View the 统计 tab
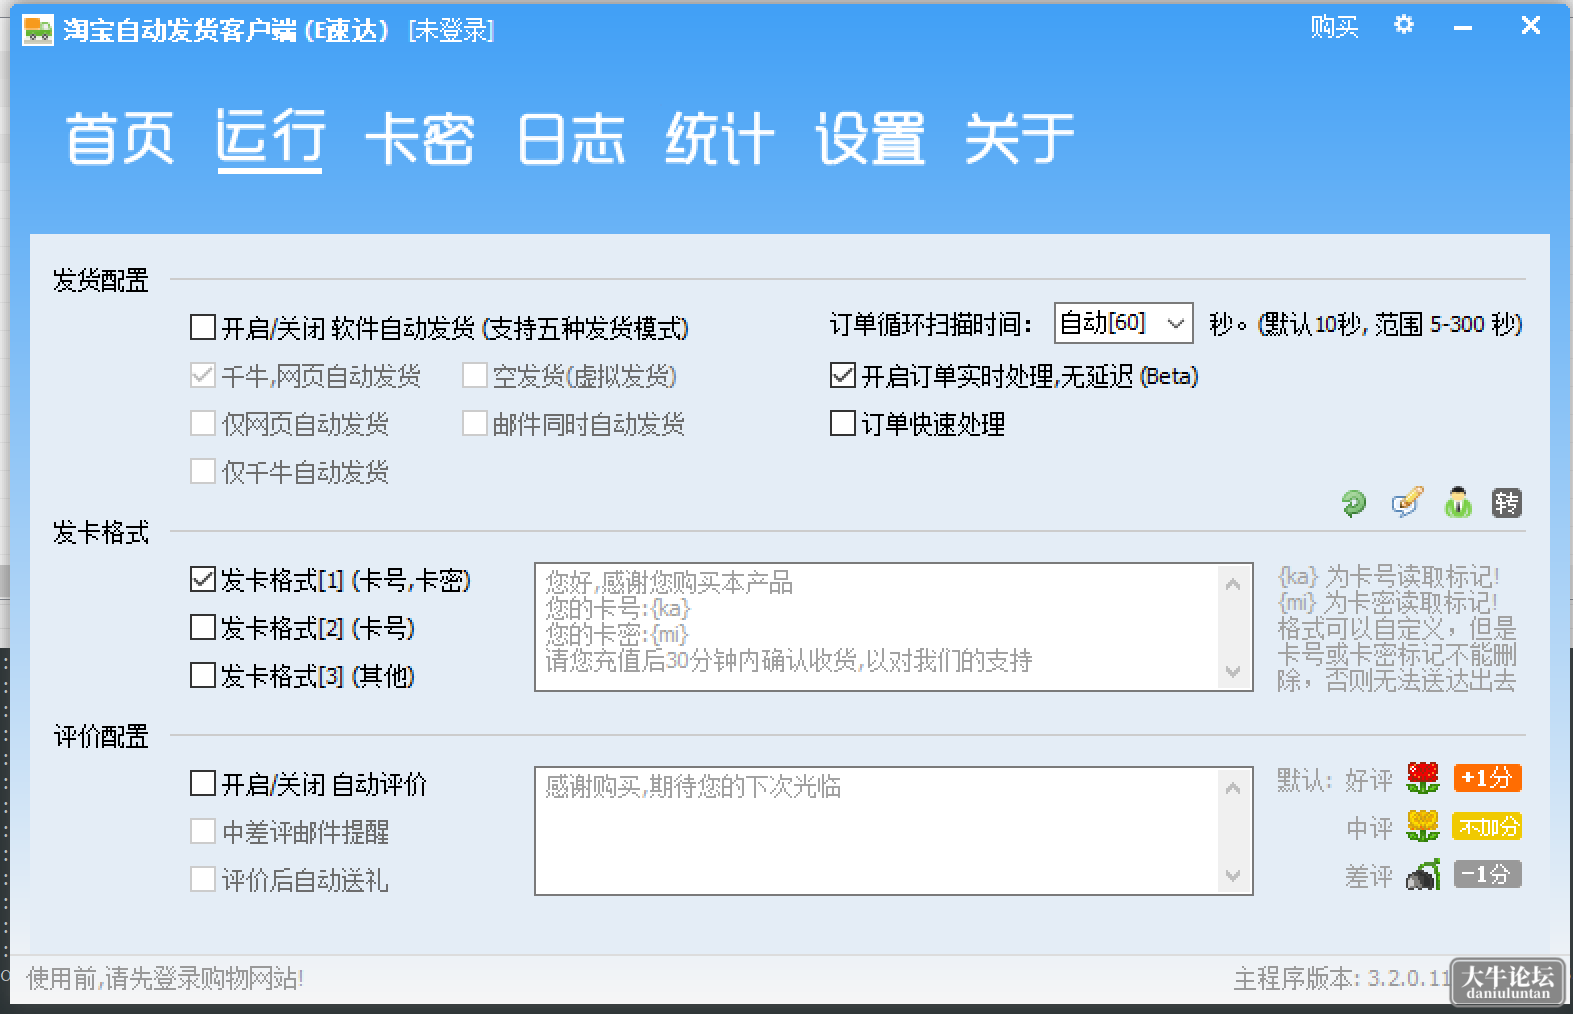Image resolution: width=1573 pixels, height=1014 pixels. tap(720, 138)
